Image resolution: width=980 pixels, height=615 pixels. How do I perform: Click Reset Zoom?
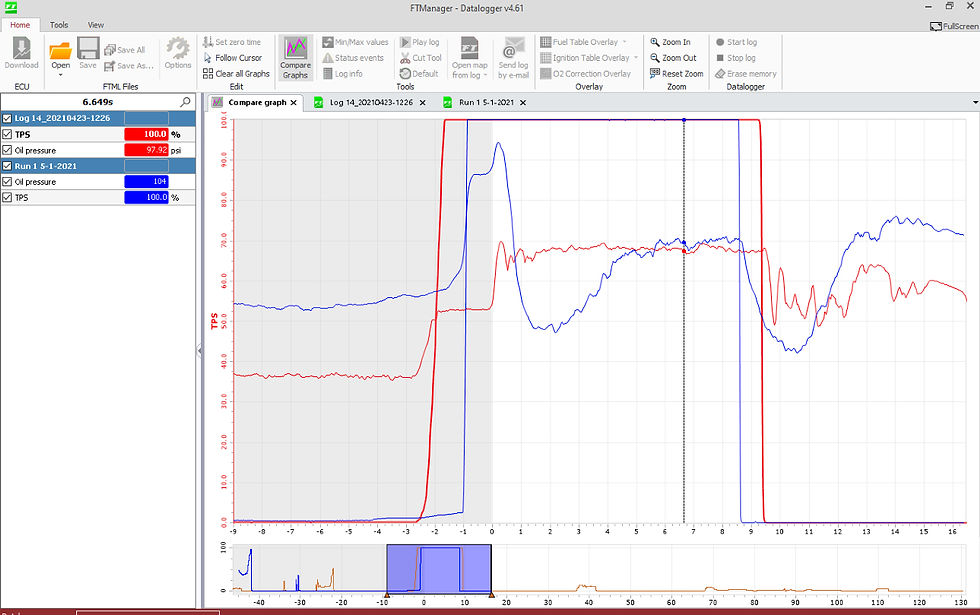(676, 73)
